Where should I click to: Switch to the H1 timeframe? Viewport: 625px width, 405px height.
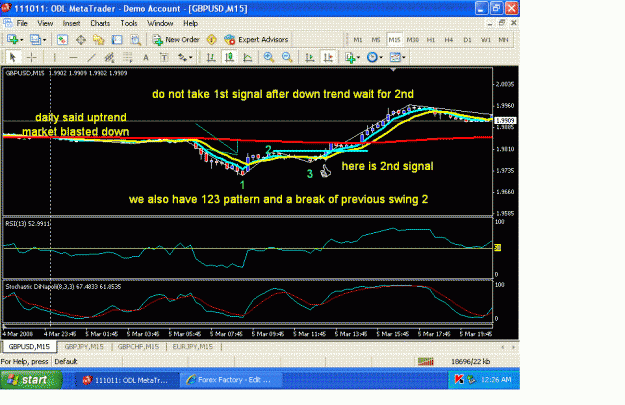pos(431,40)
